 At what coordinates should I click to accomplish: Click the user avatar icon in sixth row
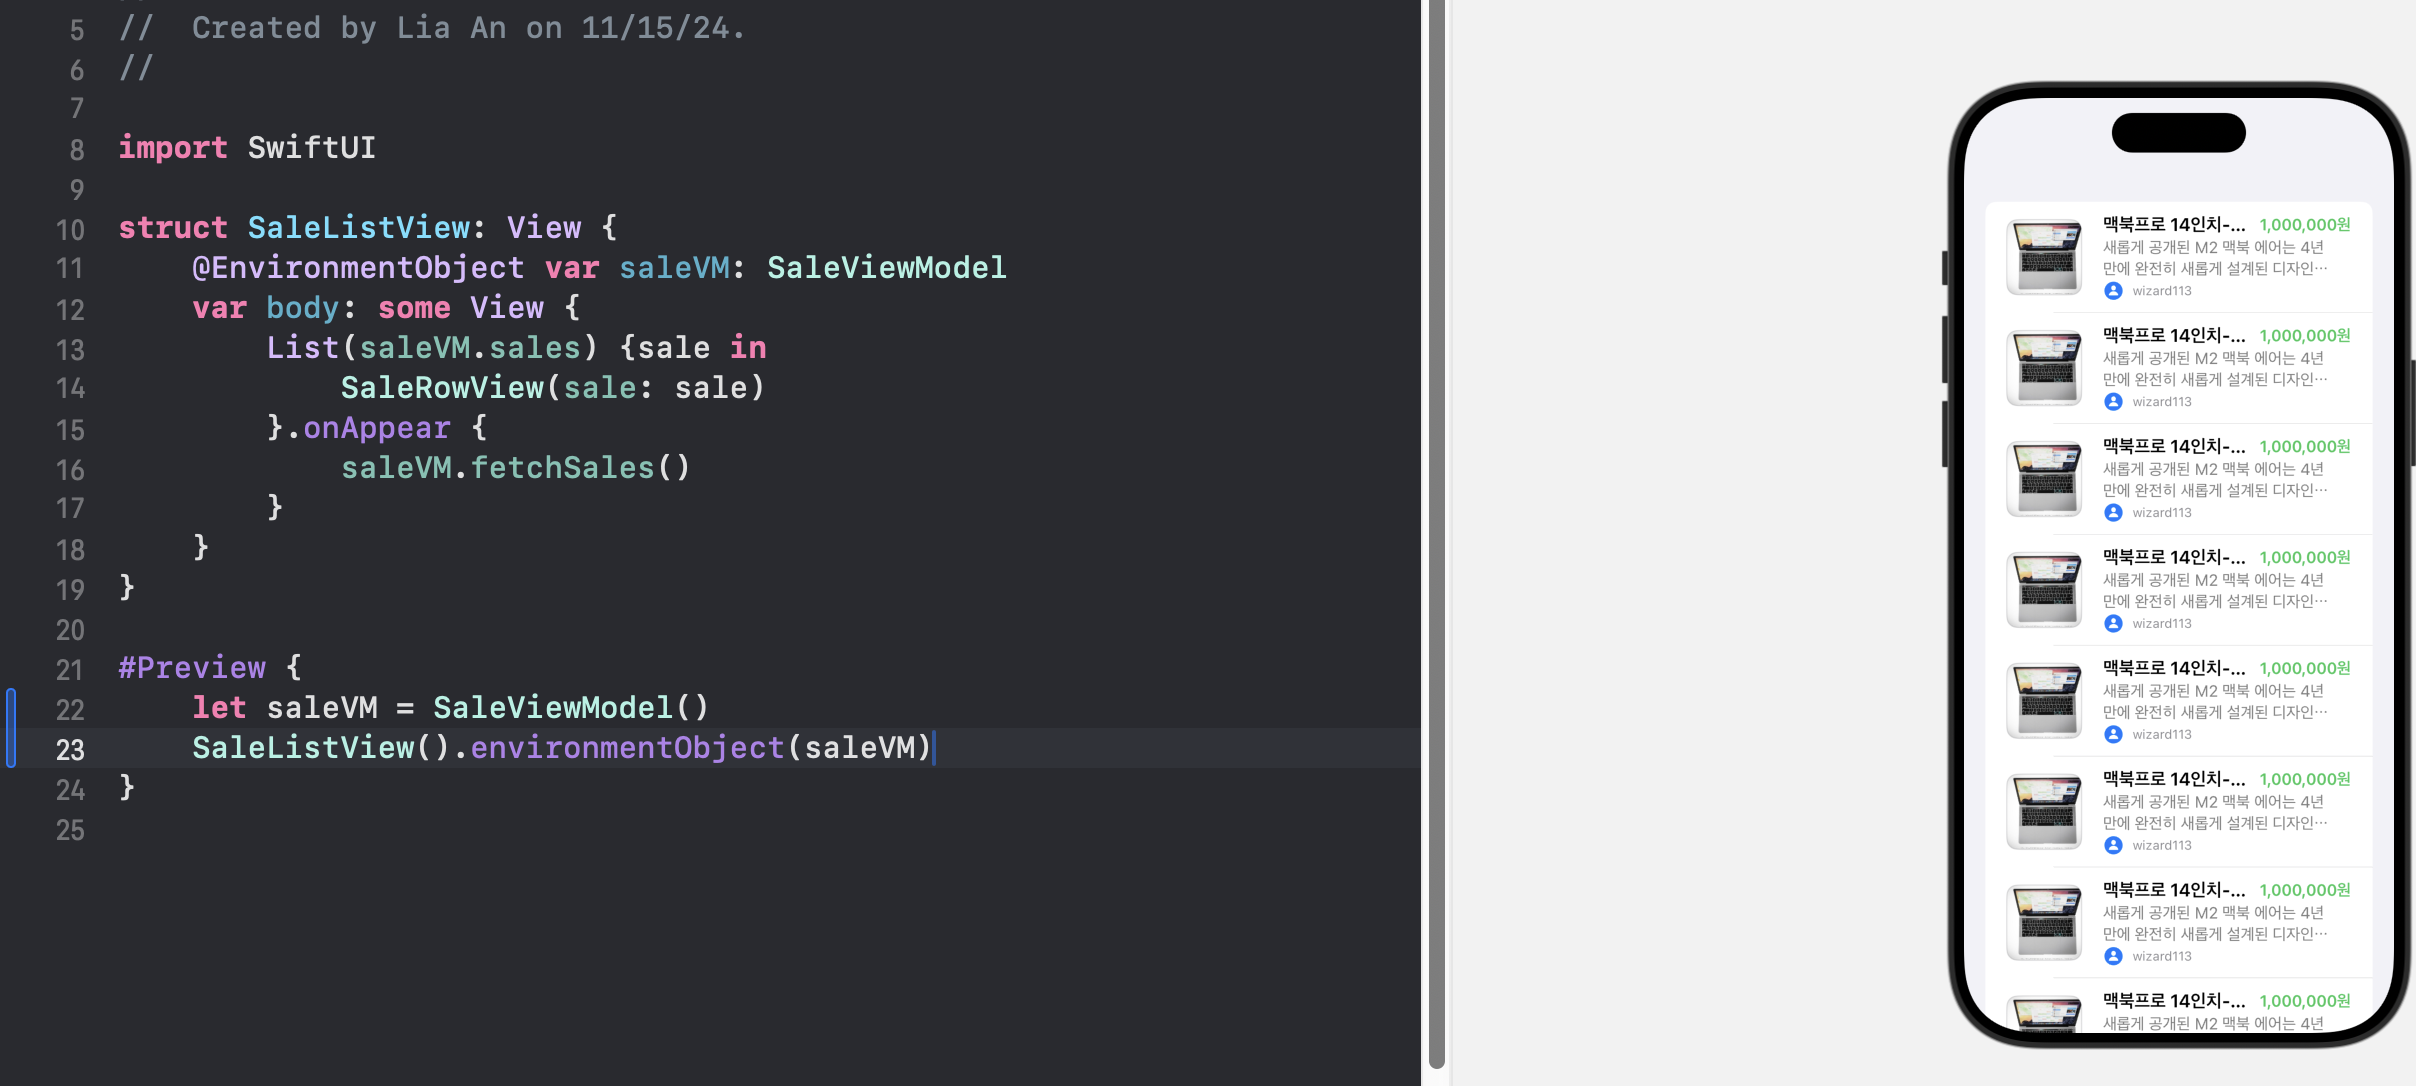(x=2113, y=846)
